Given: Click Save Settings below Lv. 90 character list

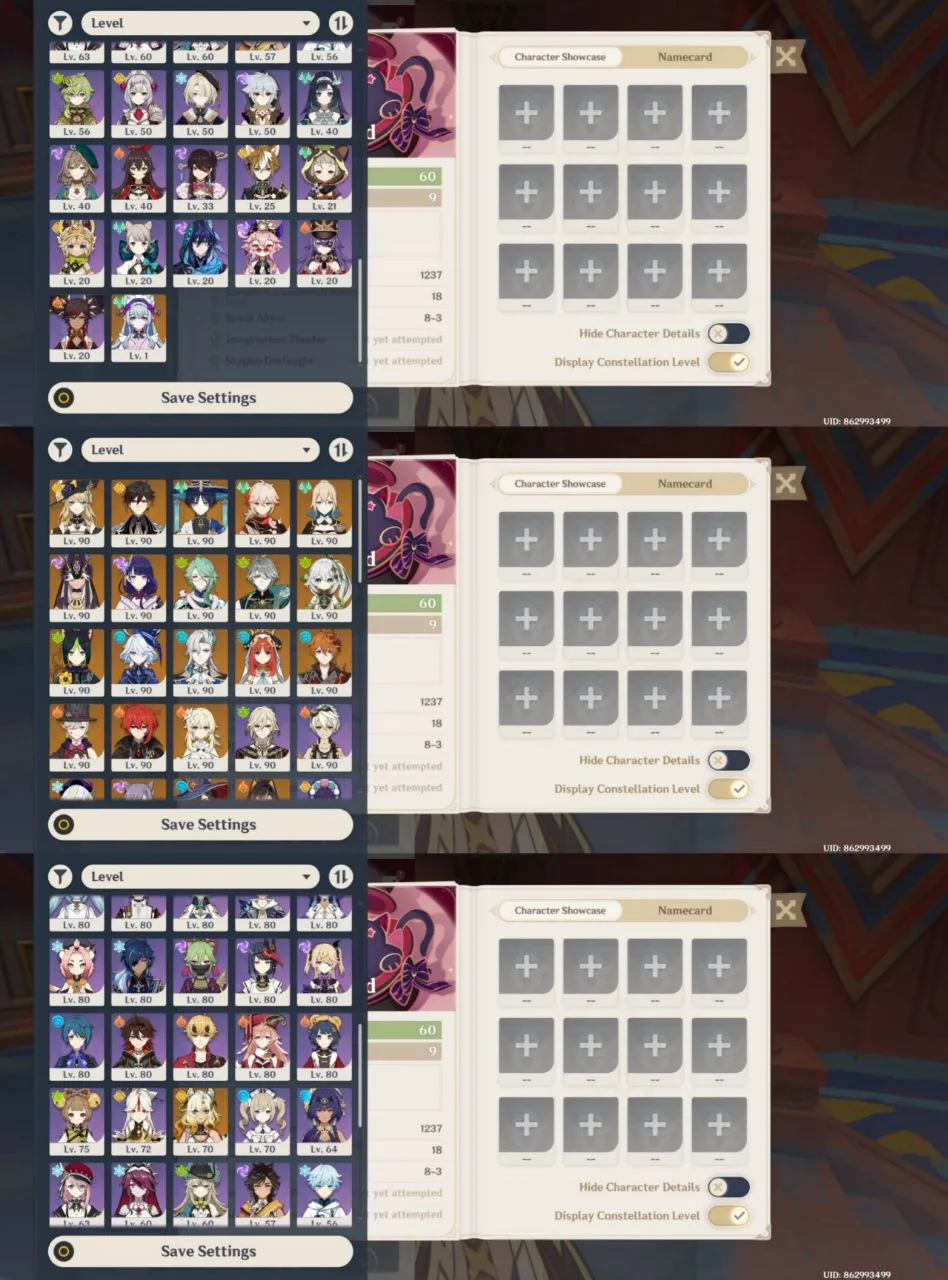Looking at the screenshot, I should pyautogui.click(x=201, y=825).
